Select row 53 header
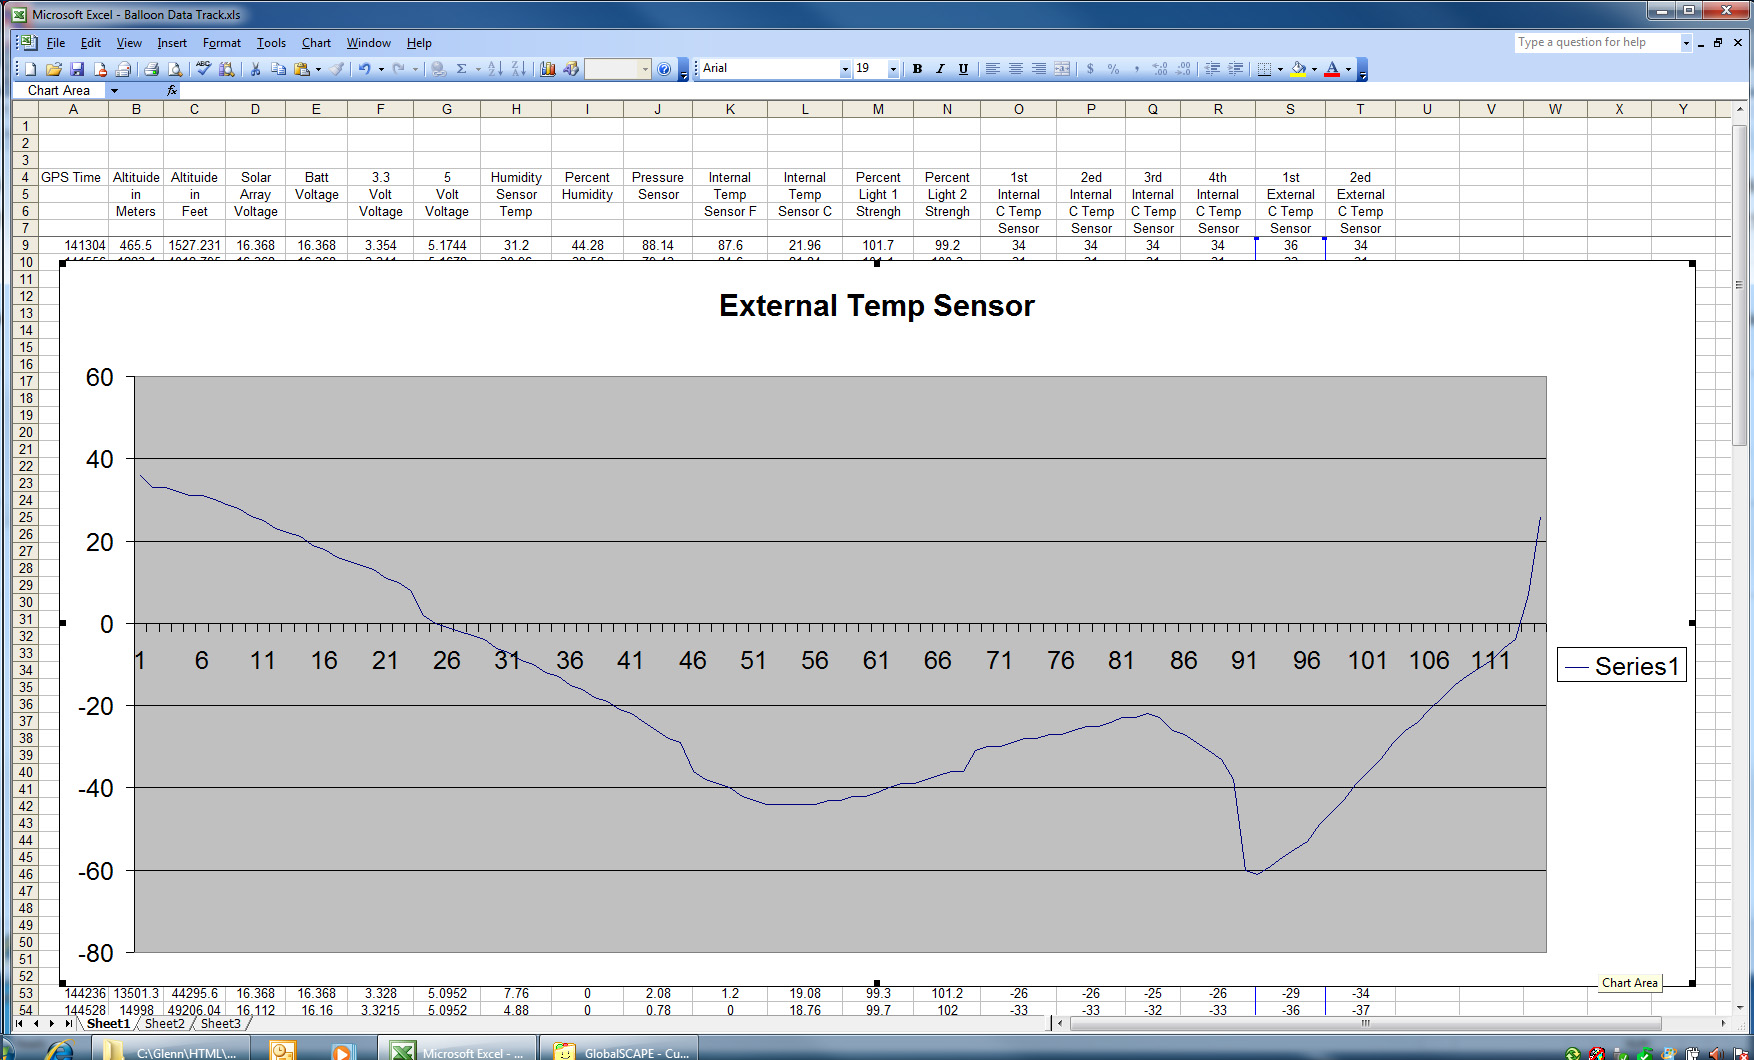 click(25, 993)
